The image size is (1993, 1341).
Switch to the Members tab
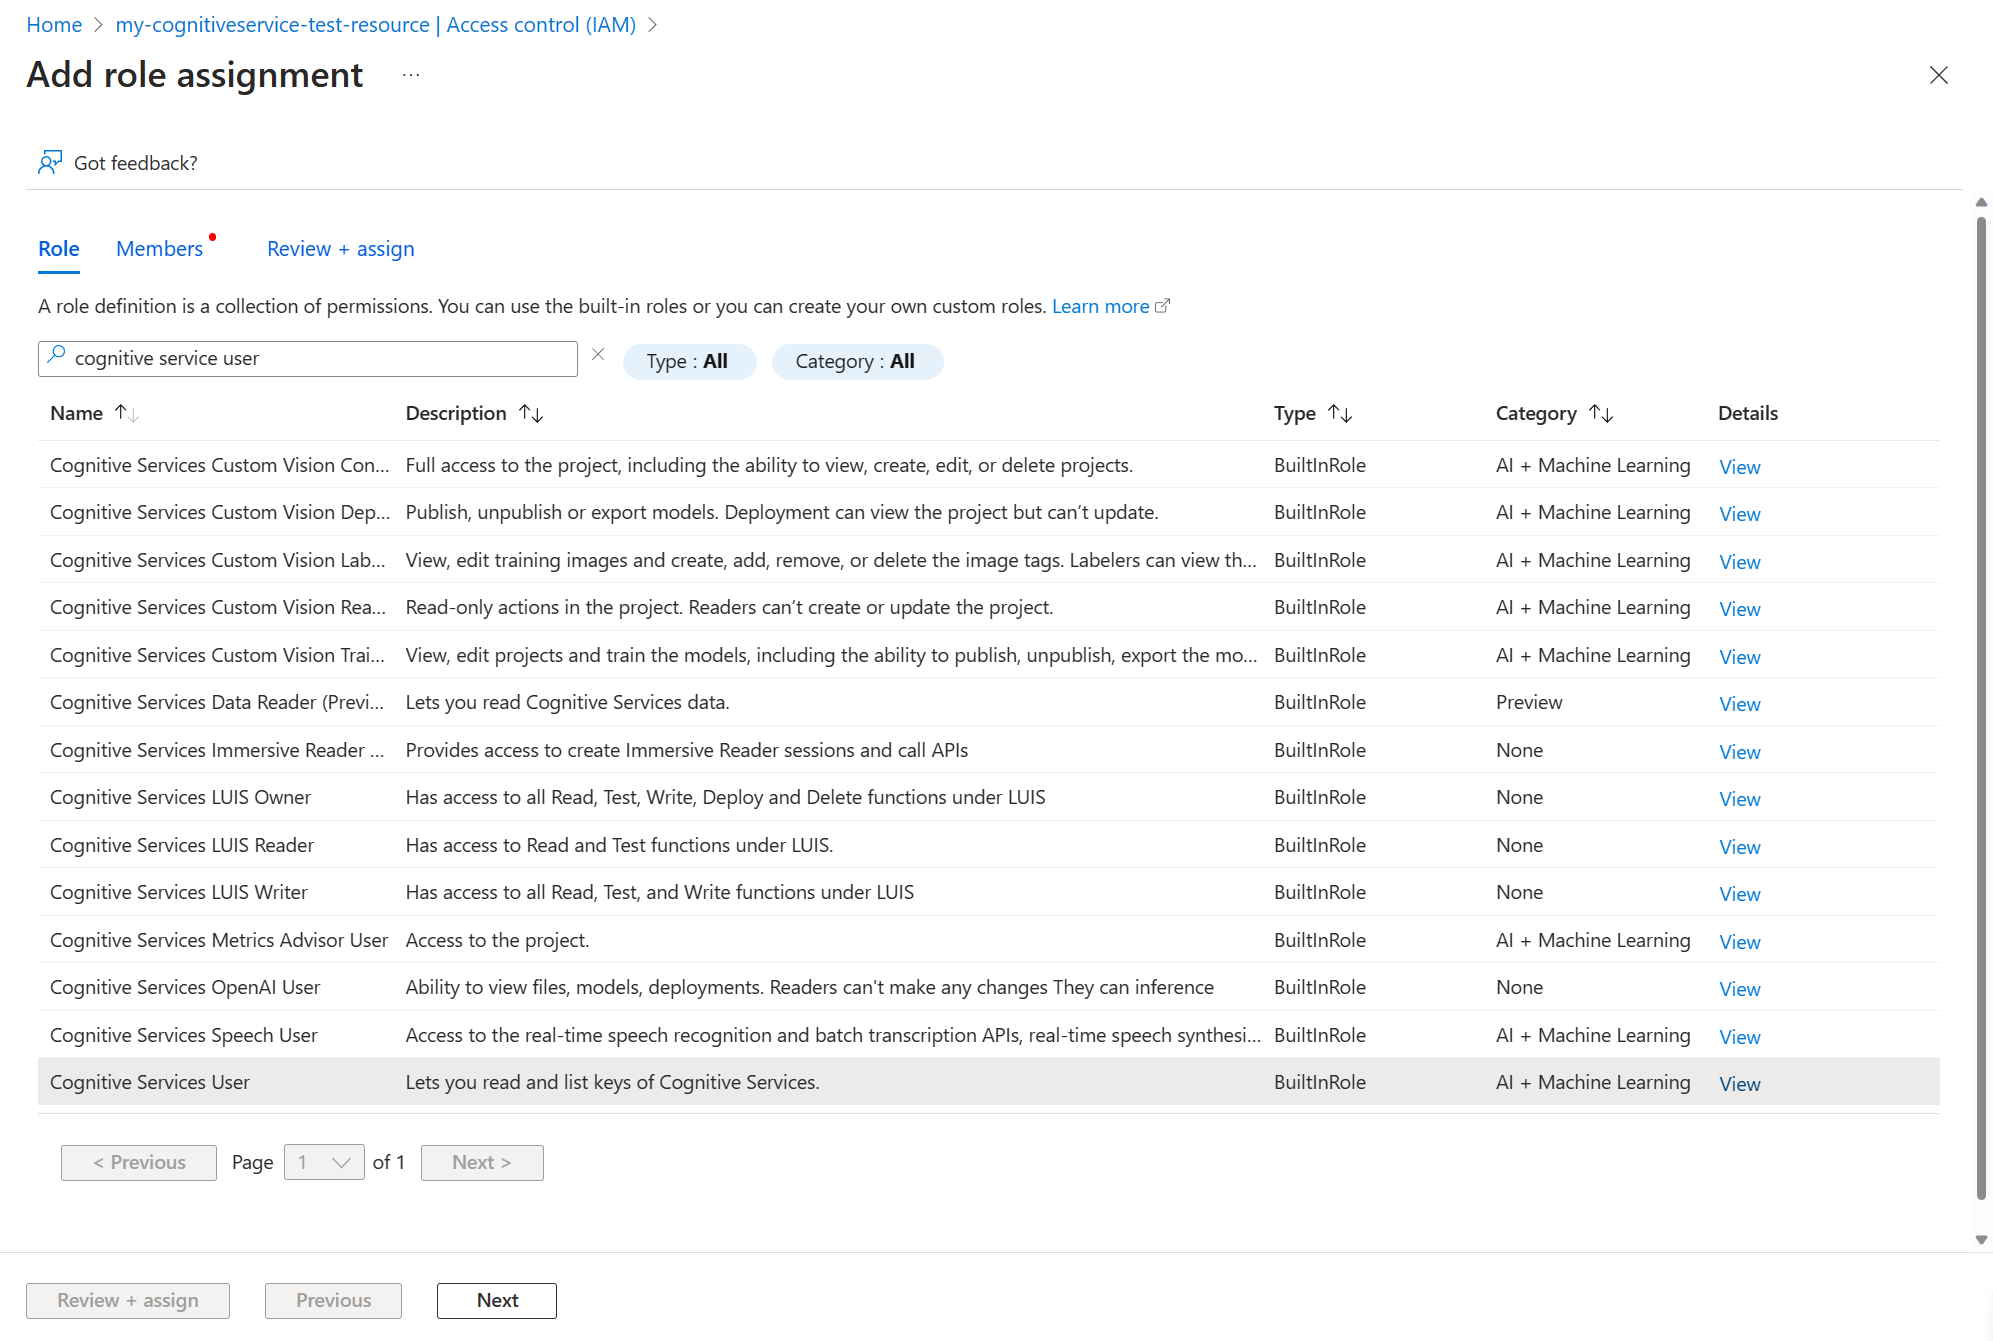pos(159,249)
